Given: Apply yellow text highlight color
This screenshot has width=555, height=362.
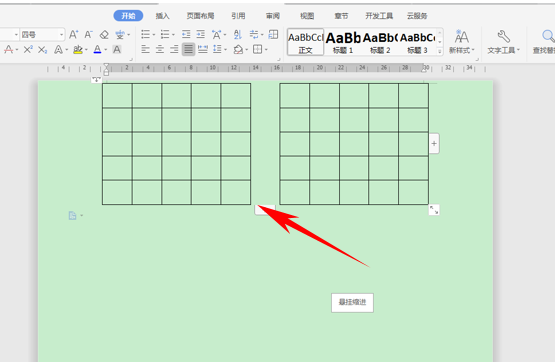Looking at the screenshot, I should click(x=78, y=50).
